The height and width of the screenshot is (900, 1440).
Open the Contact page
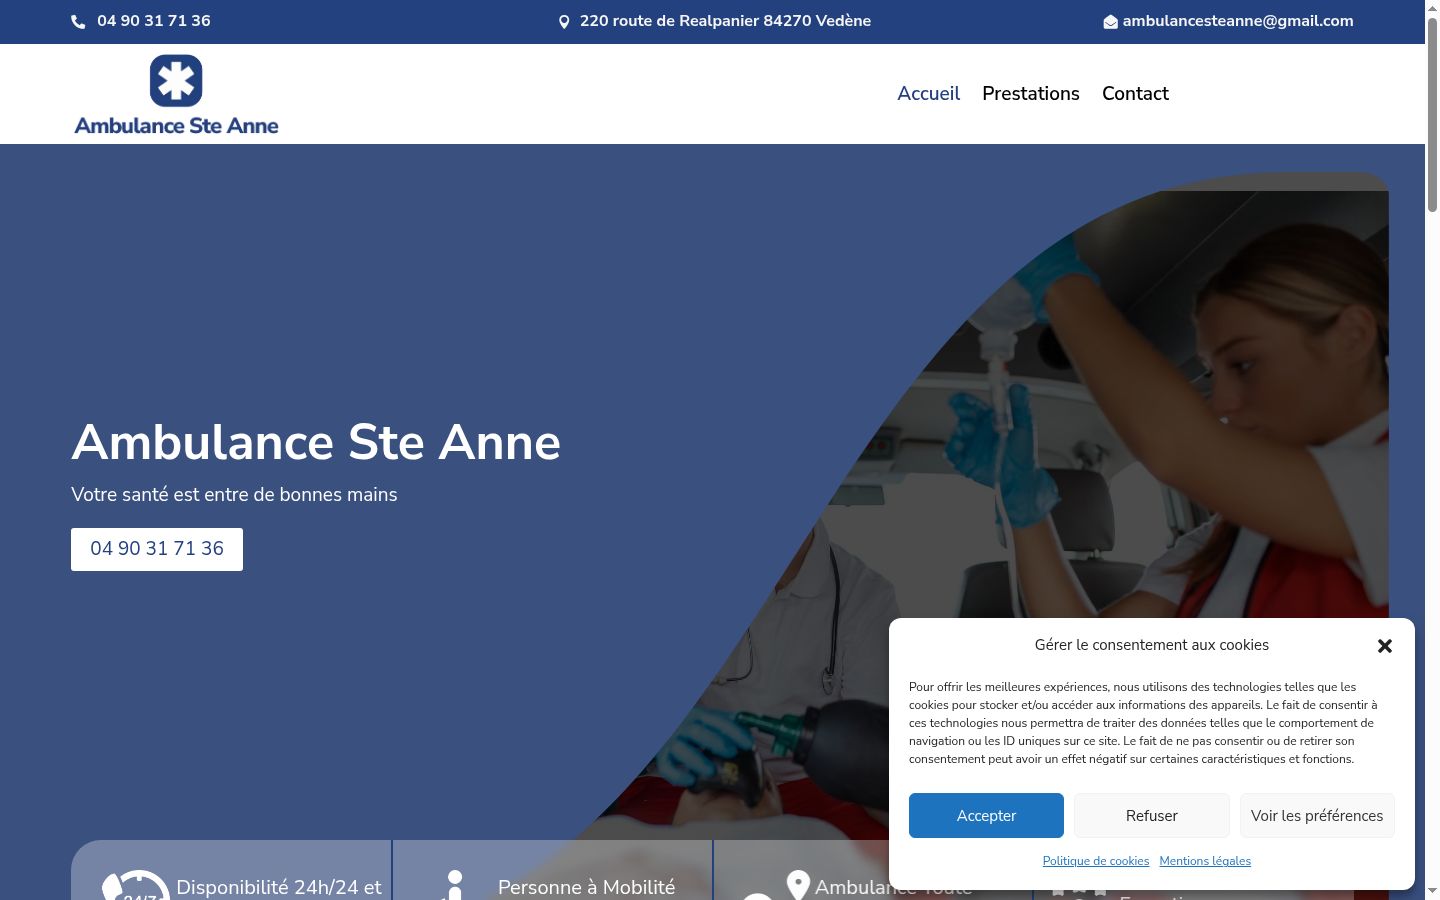pos(1135,94)
